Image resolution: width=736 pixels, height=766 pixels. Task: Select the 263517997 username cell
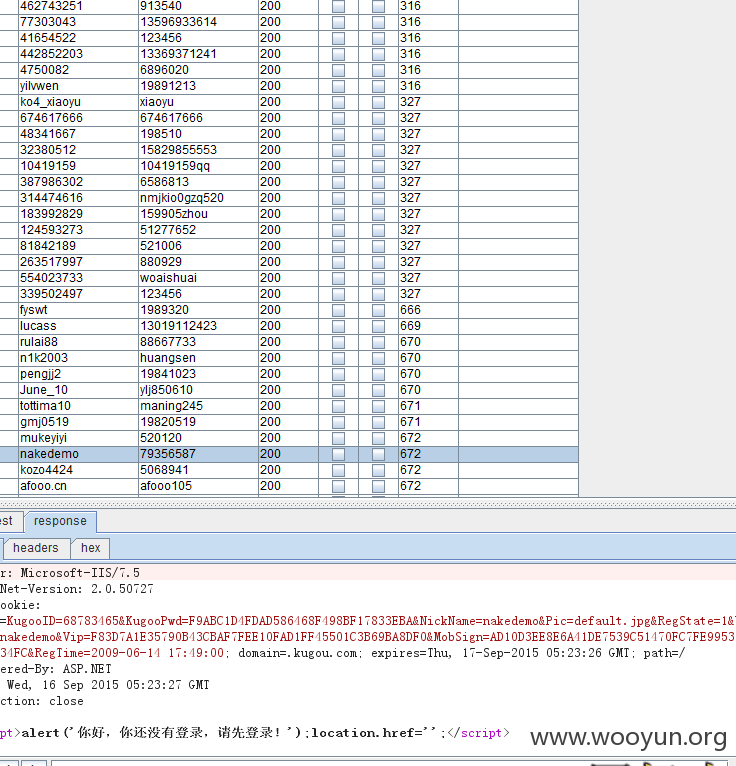(78, 262)
